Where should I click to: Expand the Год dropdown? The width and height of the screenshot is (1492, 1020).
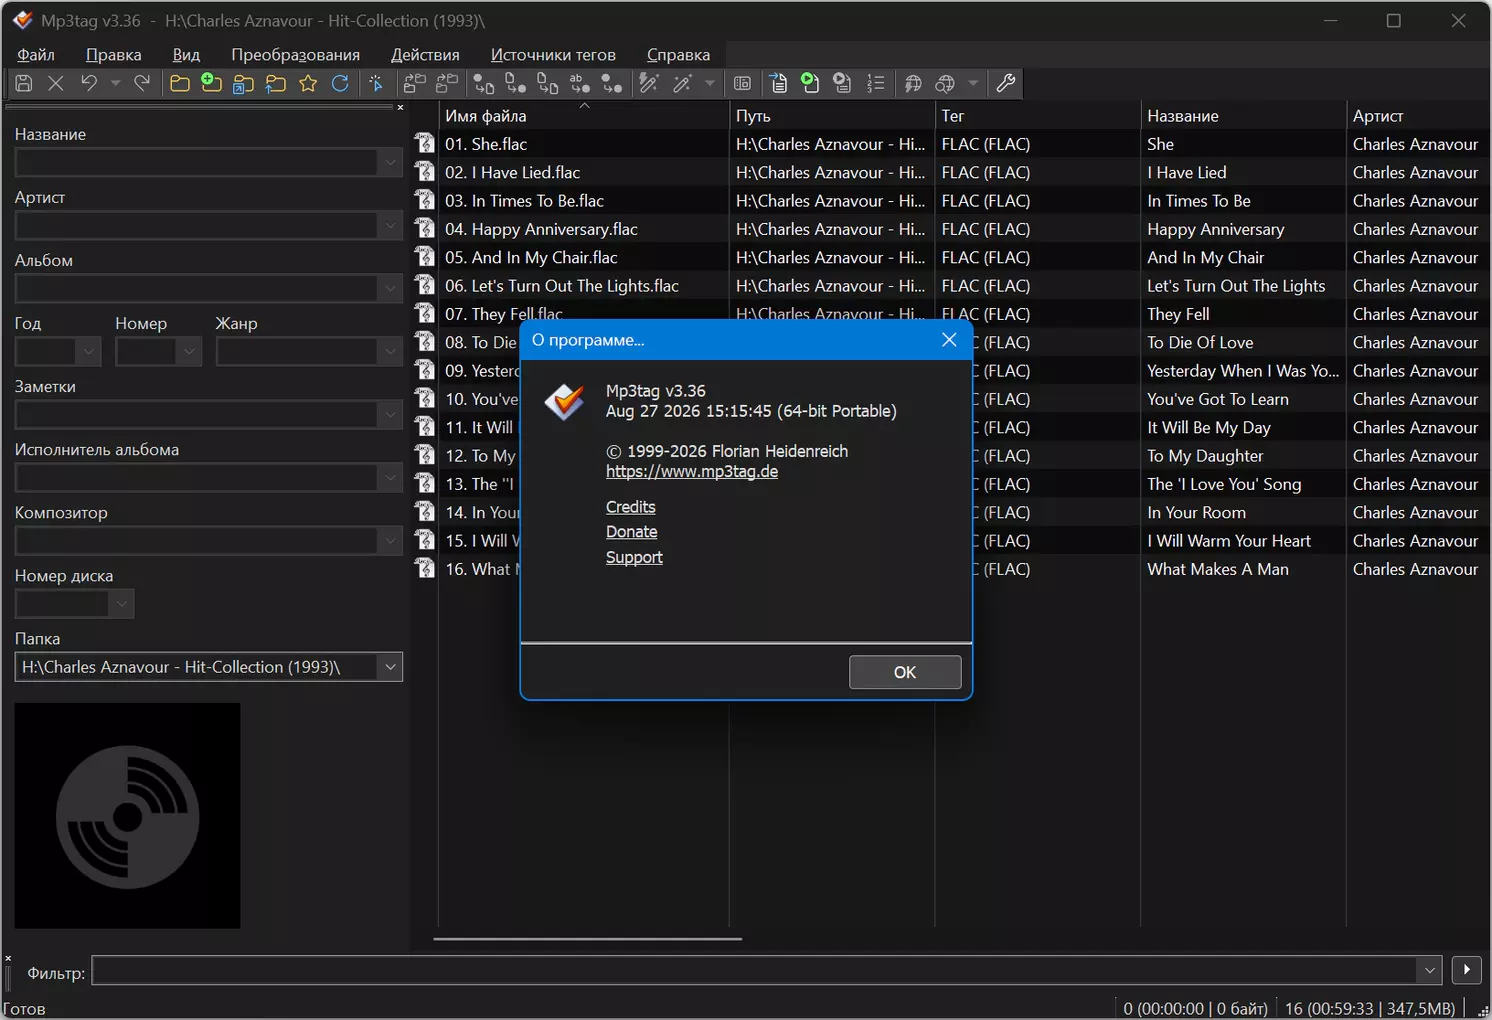click(89, 352)
